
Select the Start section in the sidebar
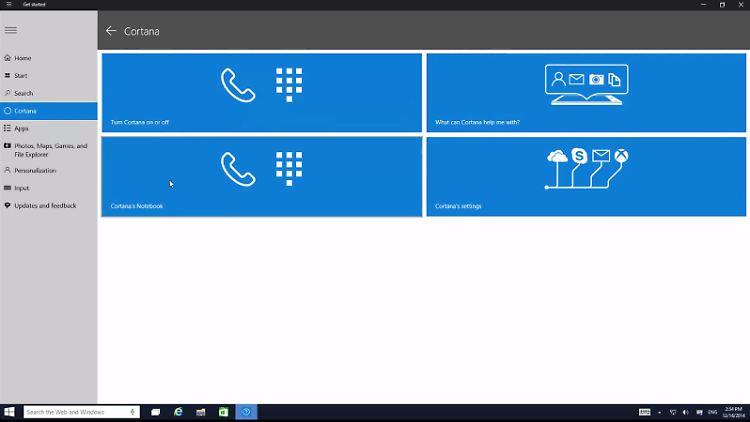(21, 75)
